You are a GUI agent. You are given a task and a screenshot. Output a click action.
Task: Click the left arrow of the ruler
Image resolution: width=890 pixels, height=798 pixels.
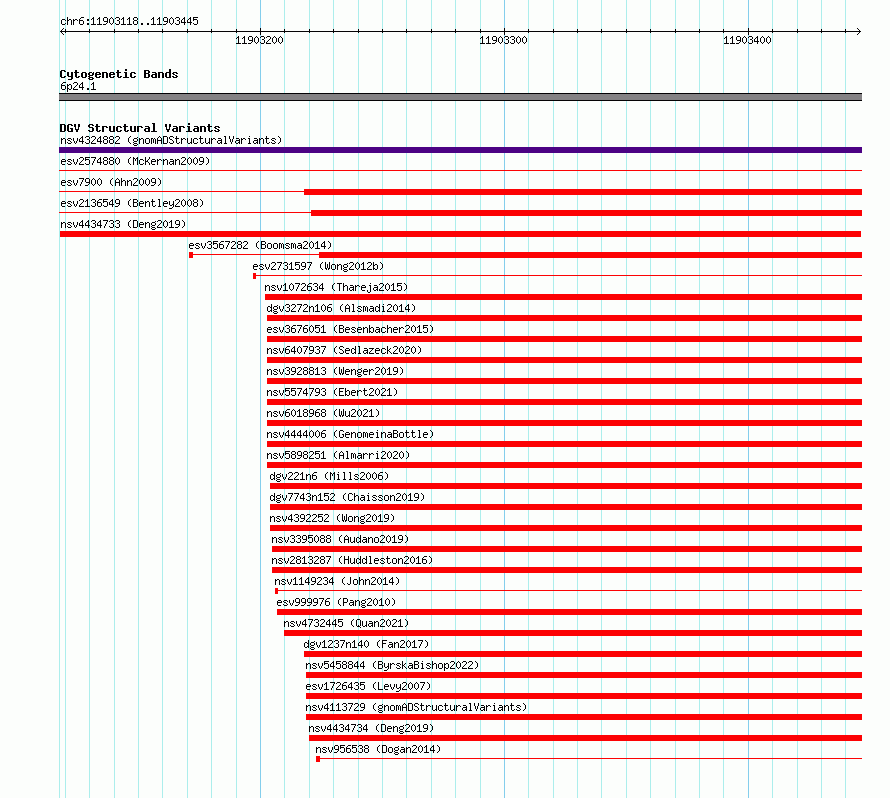(x=62, y=32)
